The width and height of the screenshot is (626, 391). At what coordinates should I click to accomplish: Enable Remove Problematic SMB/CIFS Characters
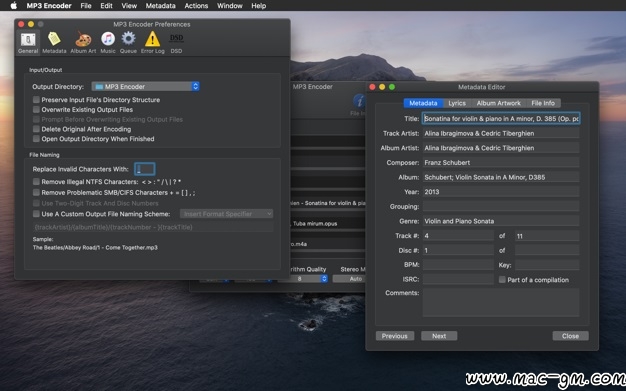click(x=36, y=193)
